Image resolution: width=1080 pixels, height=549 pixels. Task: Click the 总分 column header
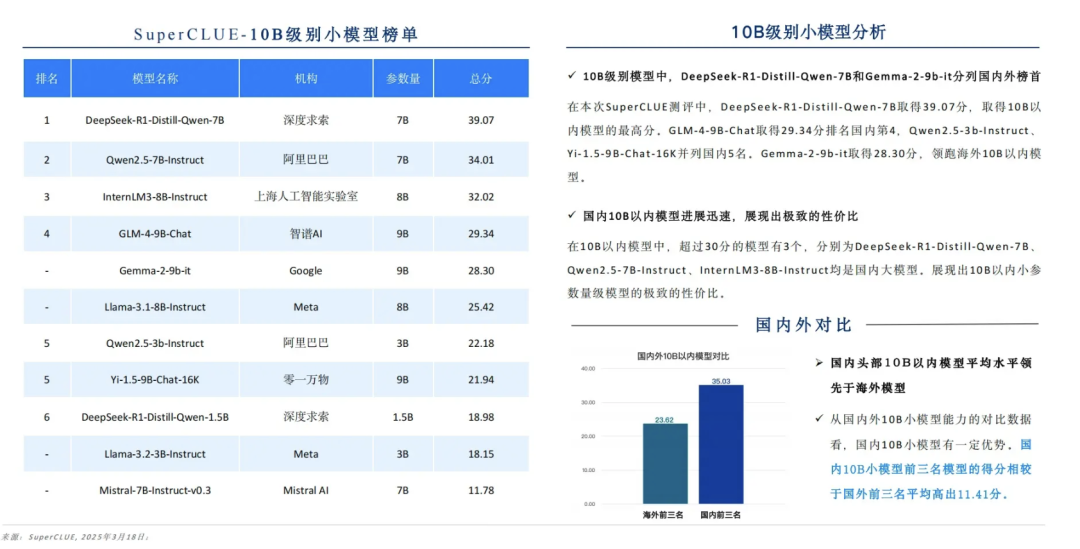click(x=481, y=79)
